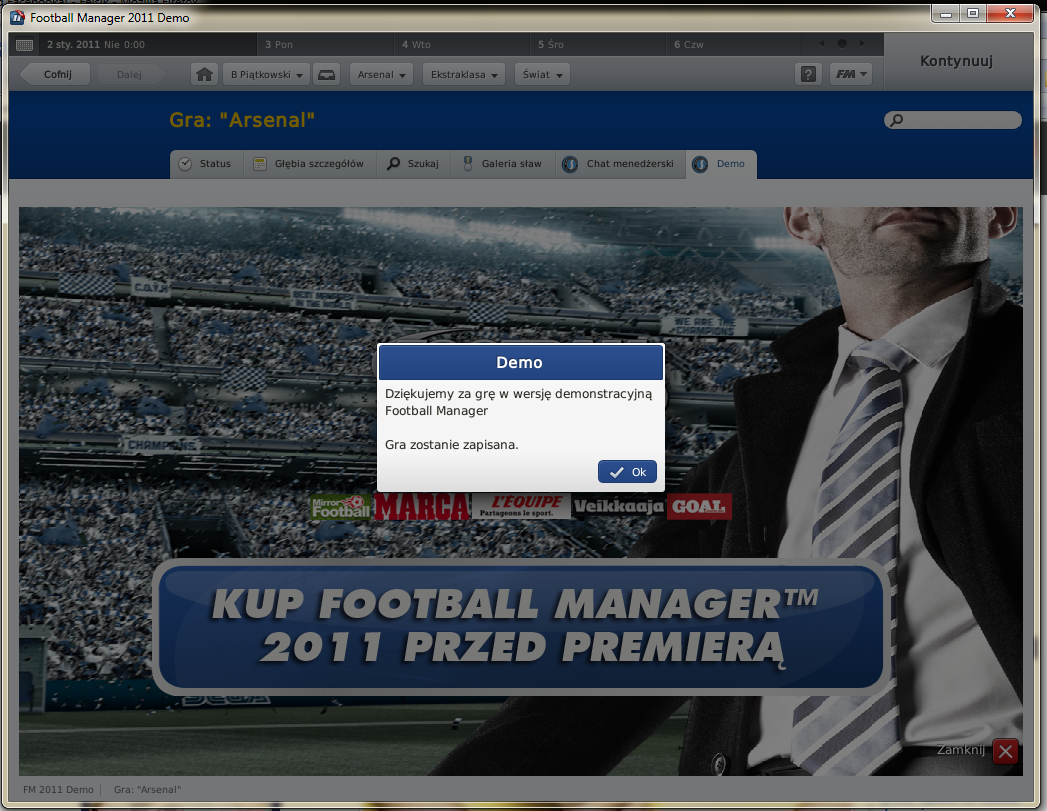Click the Zamknij red X button
The width and height of the screenshot is (1047, 811).
pyautogui.click(x=1005, y=752)
